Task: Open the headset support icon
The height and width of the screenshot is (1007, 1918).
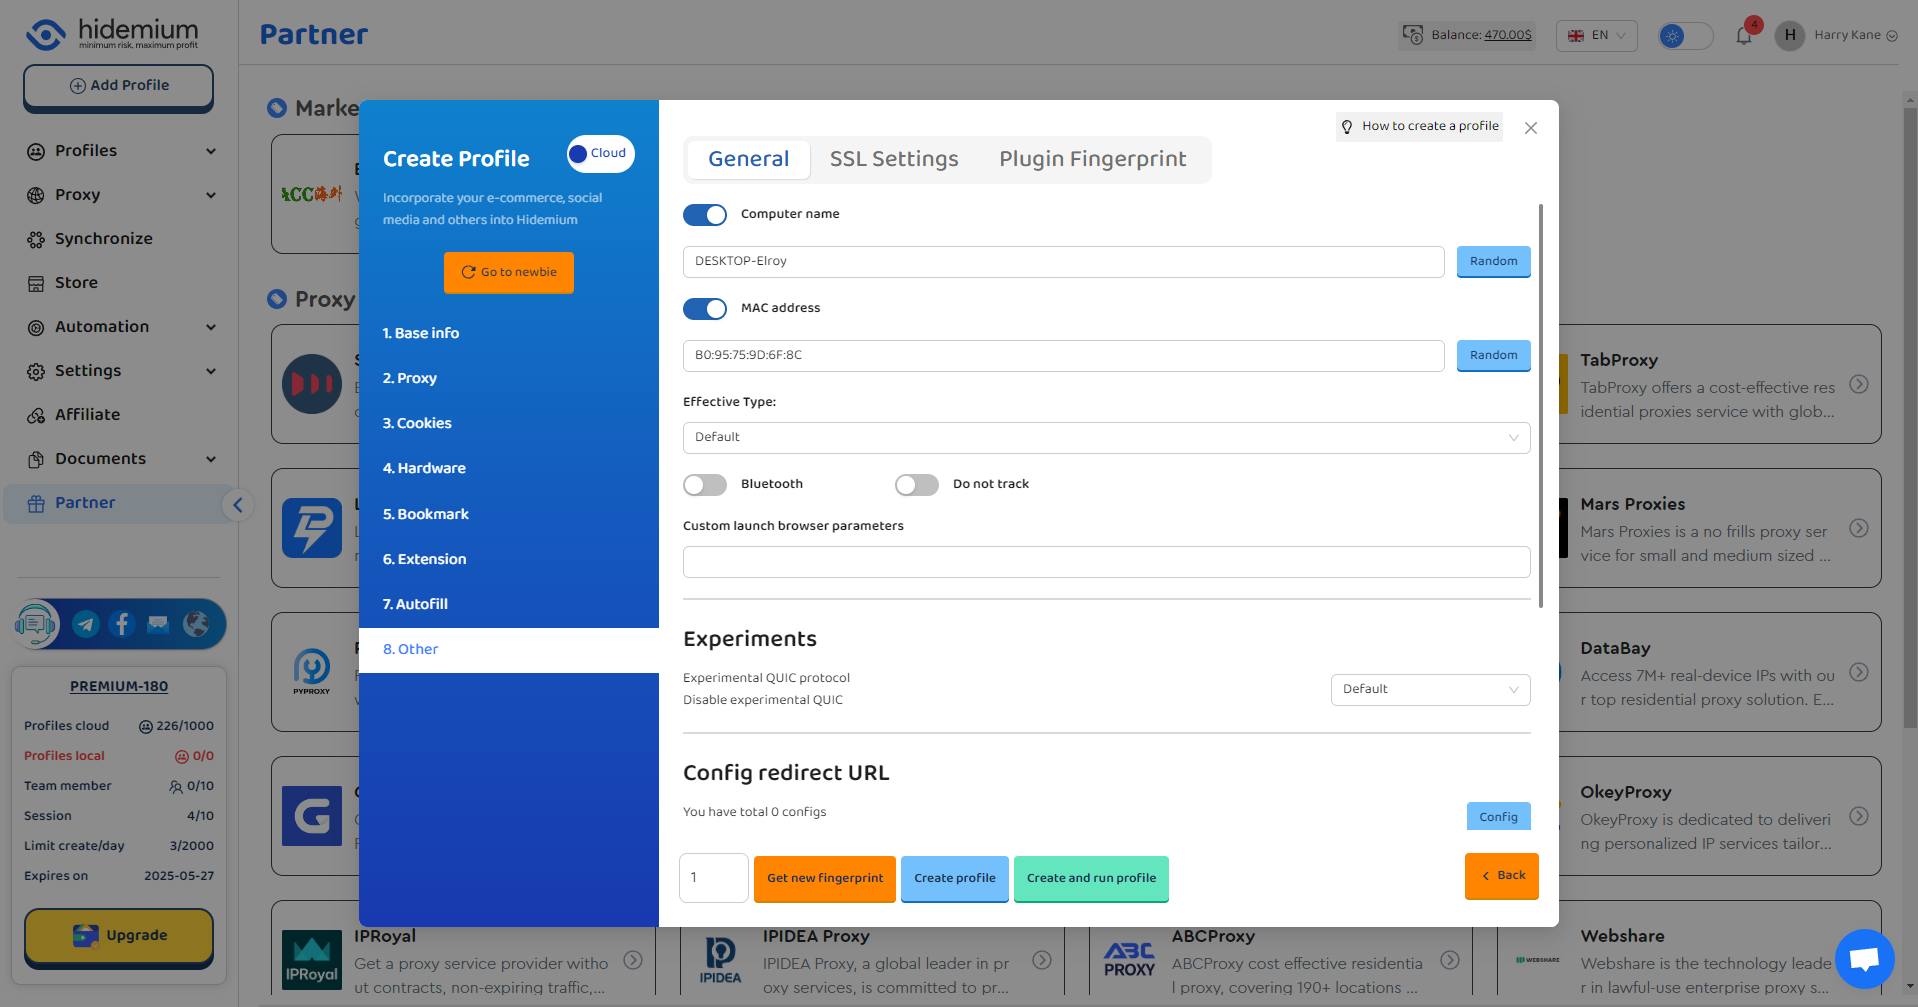Action: point(36,624)
